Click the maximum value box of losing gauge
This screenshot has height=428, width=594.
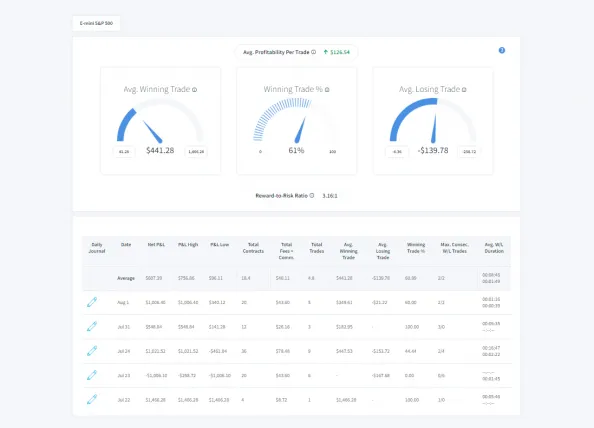click(469, 152)
